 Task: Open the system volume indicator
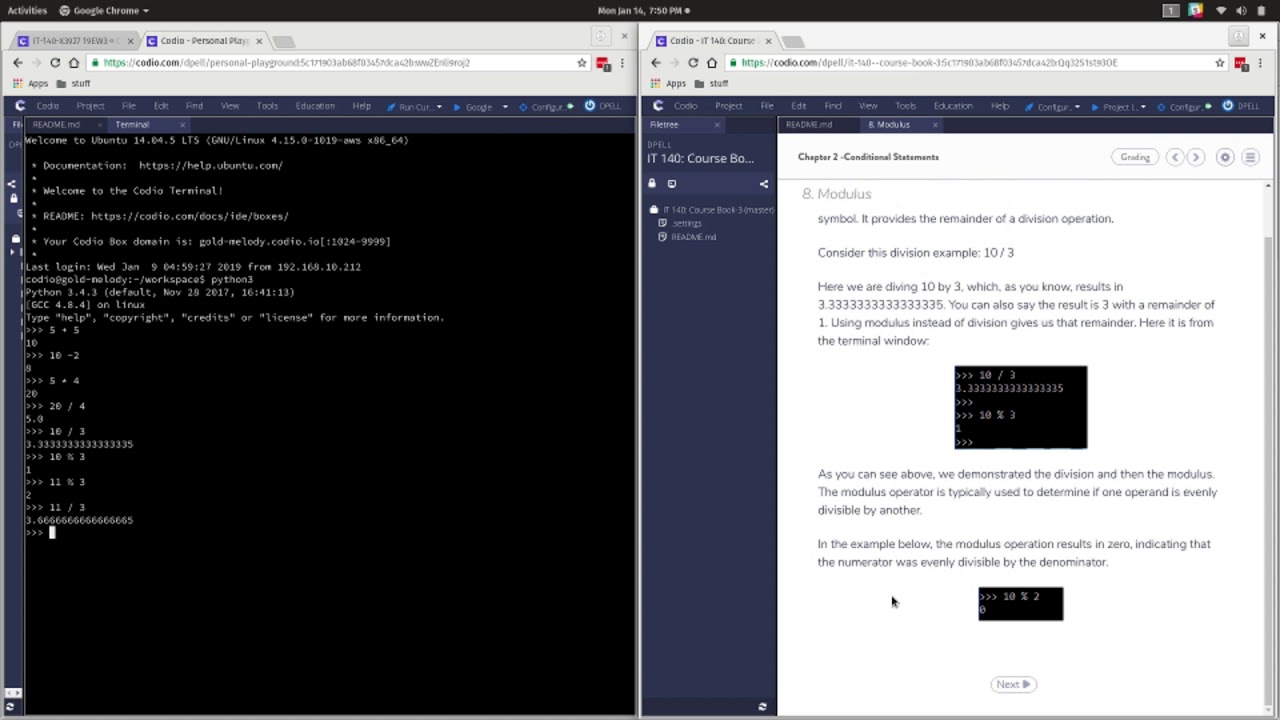1241,10
